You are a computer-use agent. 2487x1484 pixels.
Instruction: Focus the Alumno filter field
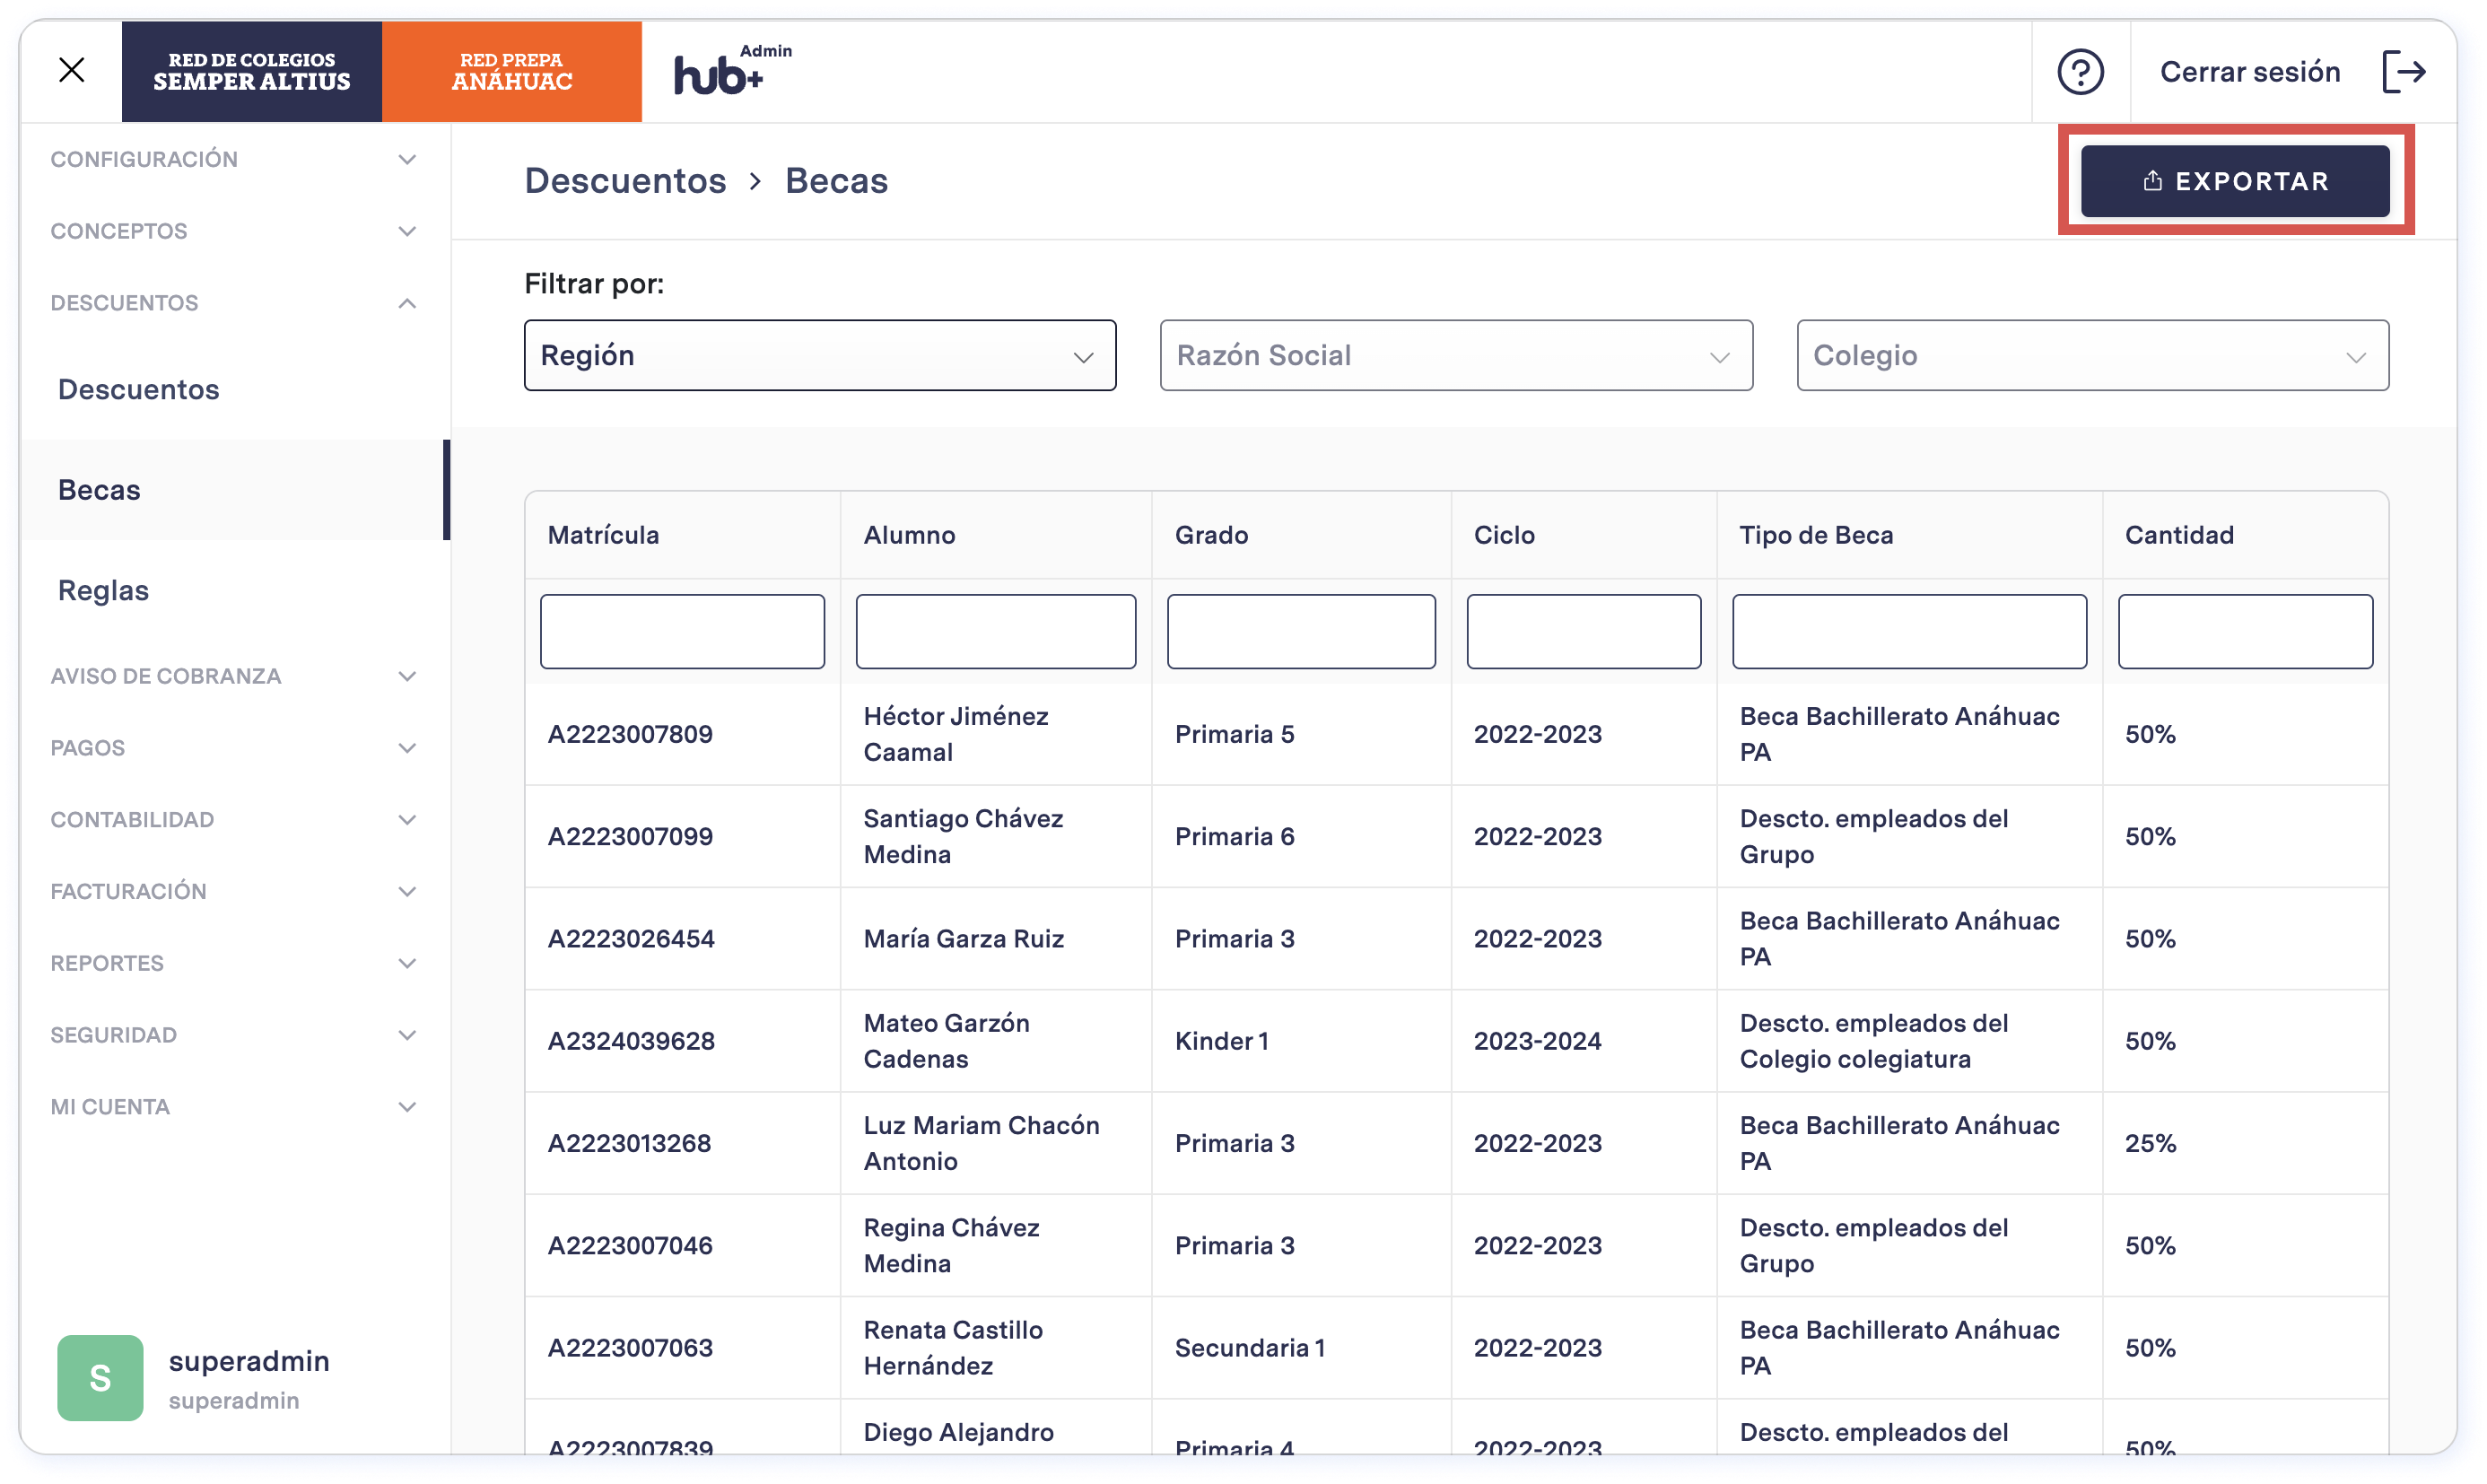(x=995, y=631)
